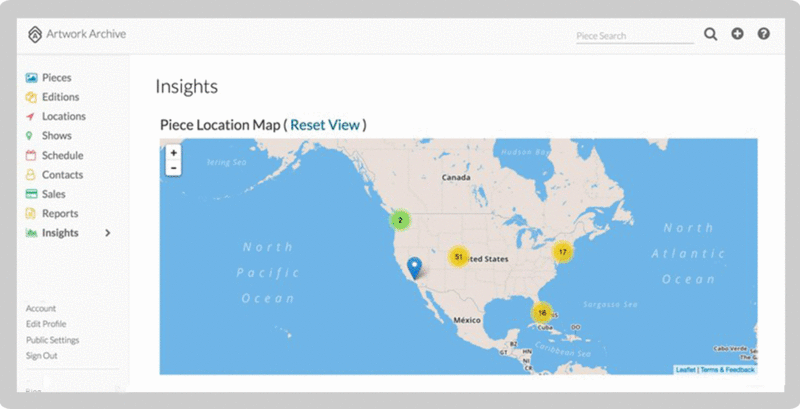Viewport: 800px width, 409px height.
Task: Click the Reset View link
Action: coord(324,125)
